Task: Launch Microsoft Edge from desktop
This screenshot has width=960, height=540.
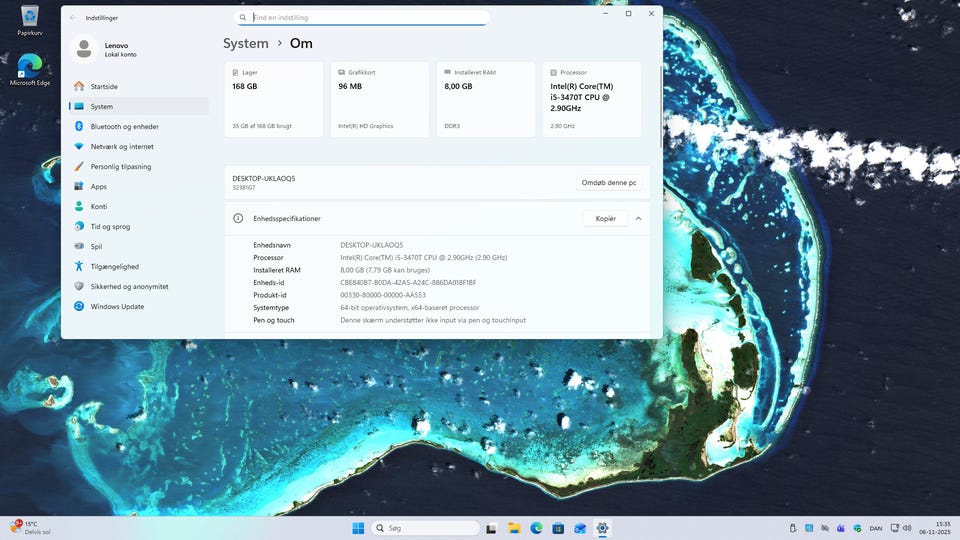Action: (30, 69)
